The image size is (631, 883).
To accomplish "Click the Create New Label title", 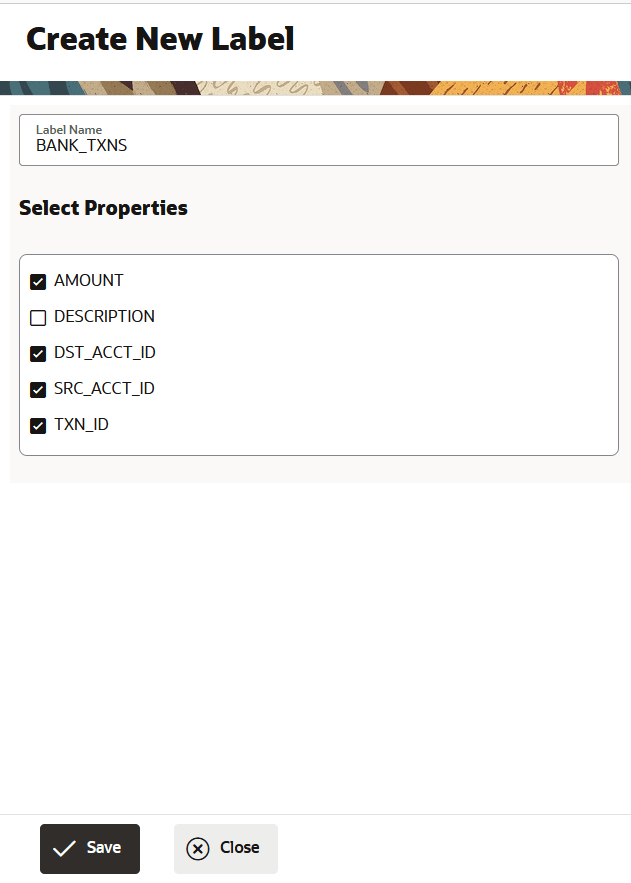I will tap(160, 38).
